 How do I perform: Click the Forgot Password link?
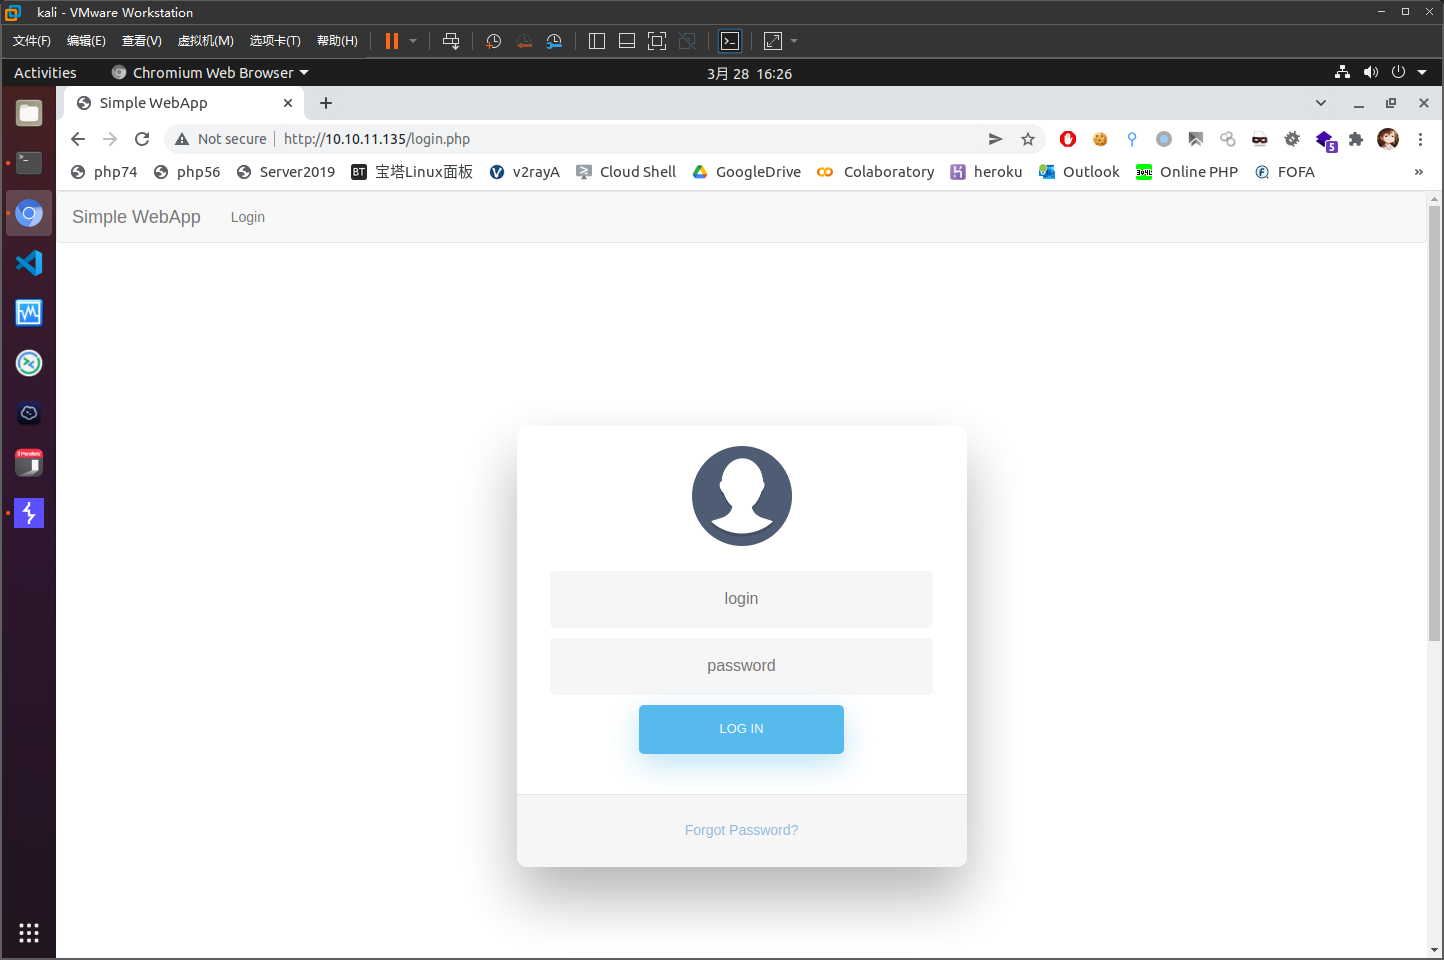click(x=741, y=829)
